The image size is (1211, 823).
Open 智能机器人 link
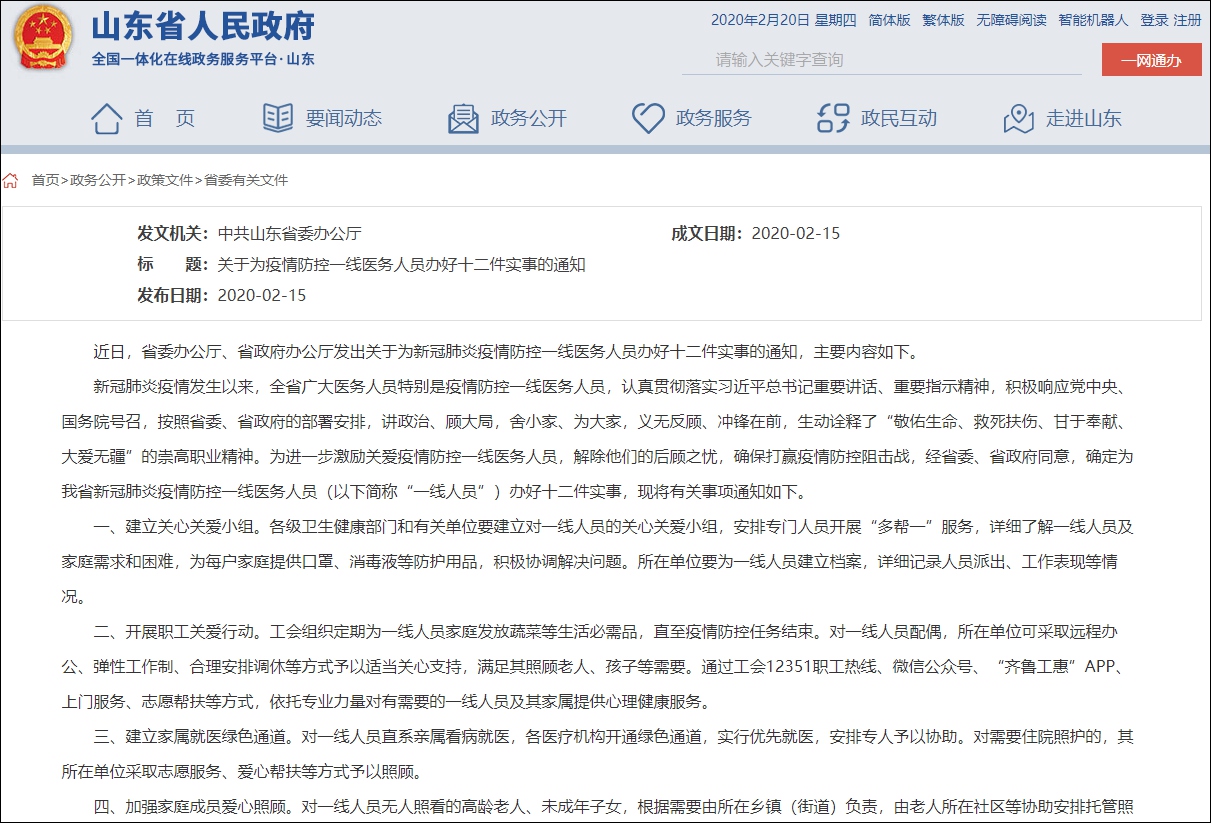tap(1094, 20)
